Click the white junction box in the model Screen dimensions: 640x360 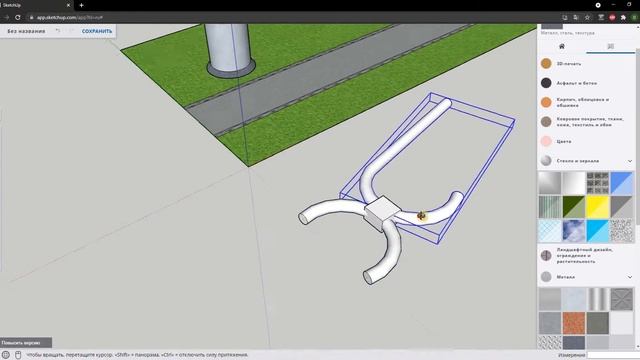[x=382, y=213]
